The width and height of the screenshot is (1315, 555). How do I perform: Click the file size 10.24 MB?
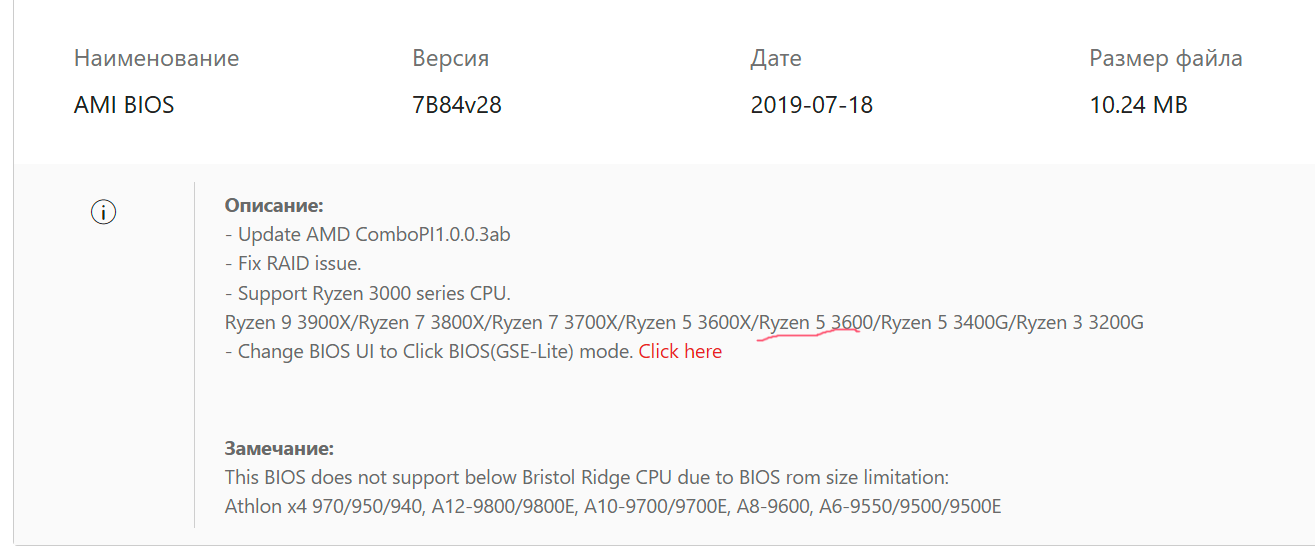1138,105
